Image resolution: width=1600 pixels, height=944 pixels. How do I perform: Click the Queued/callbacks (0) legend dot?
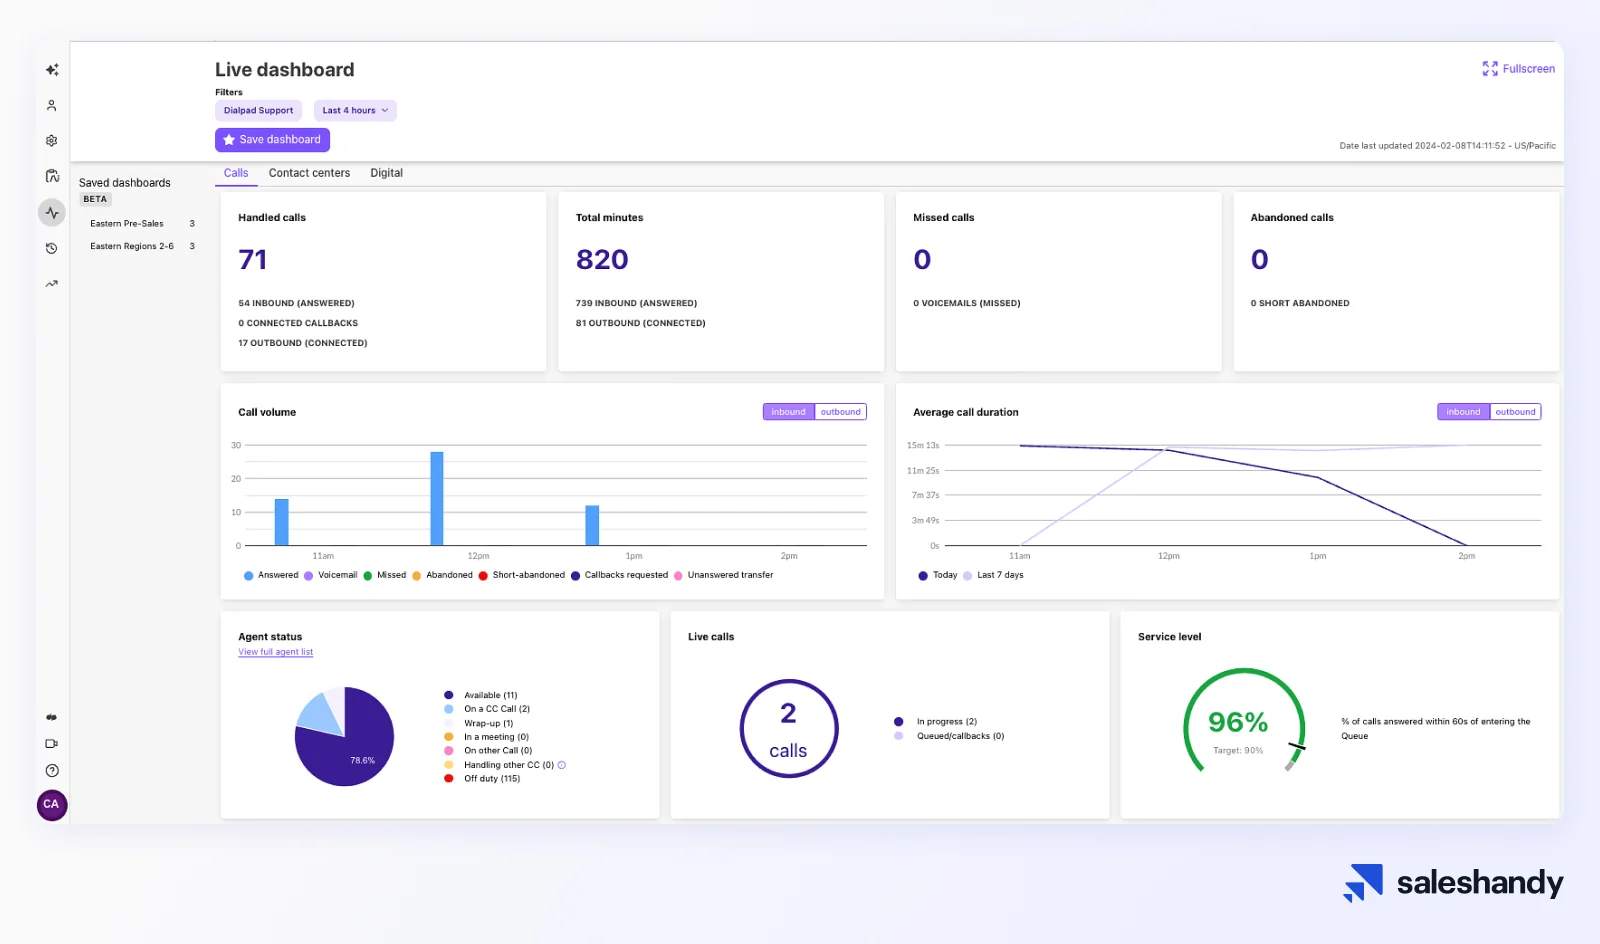tap(899, 736)
